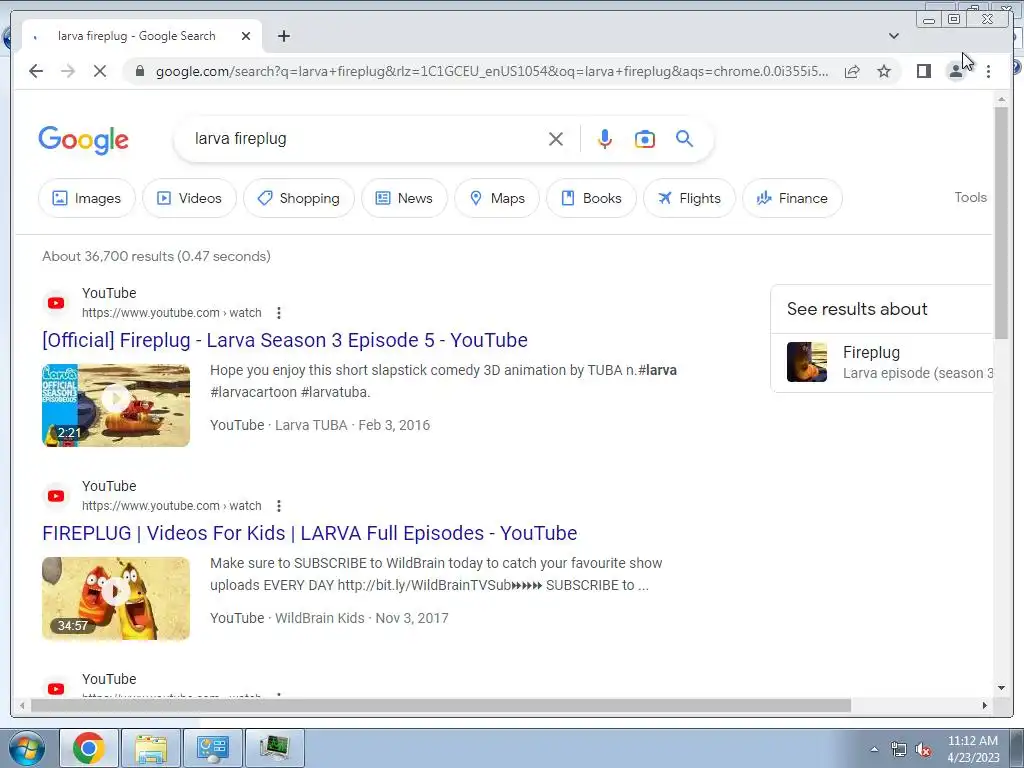Click the first result's youtube.com watch URL
Viewport: 1024px width, 768px height.
(172, 313)
